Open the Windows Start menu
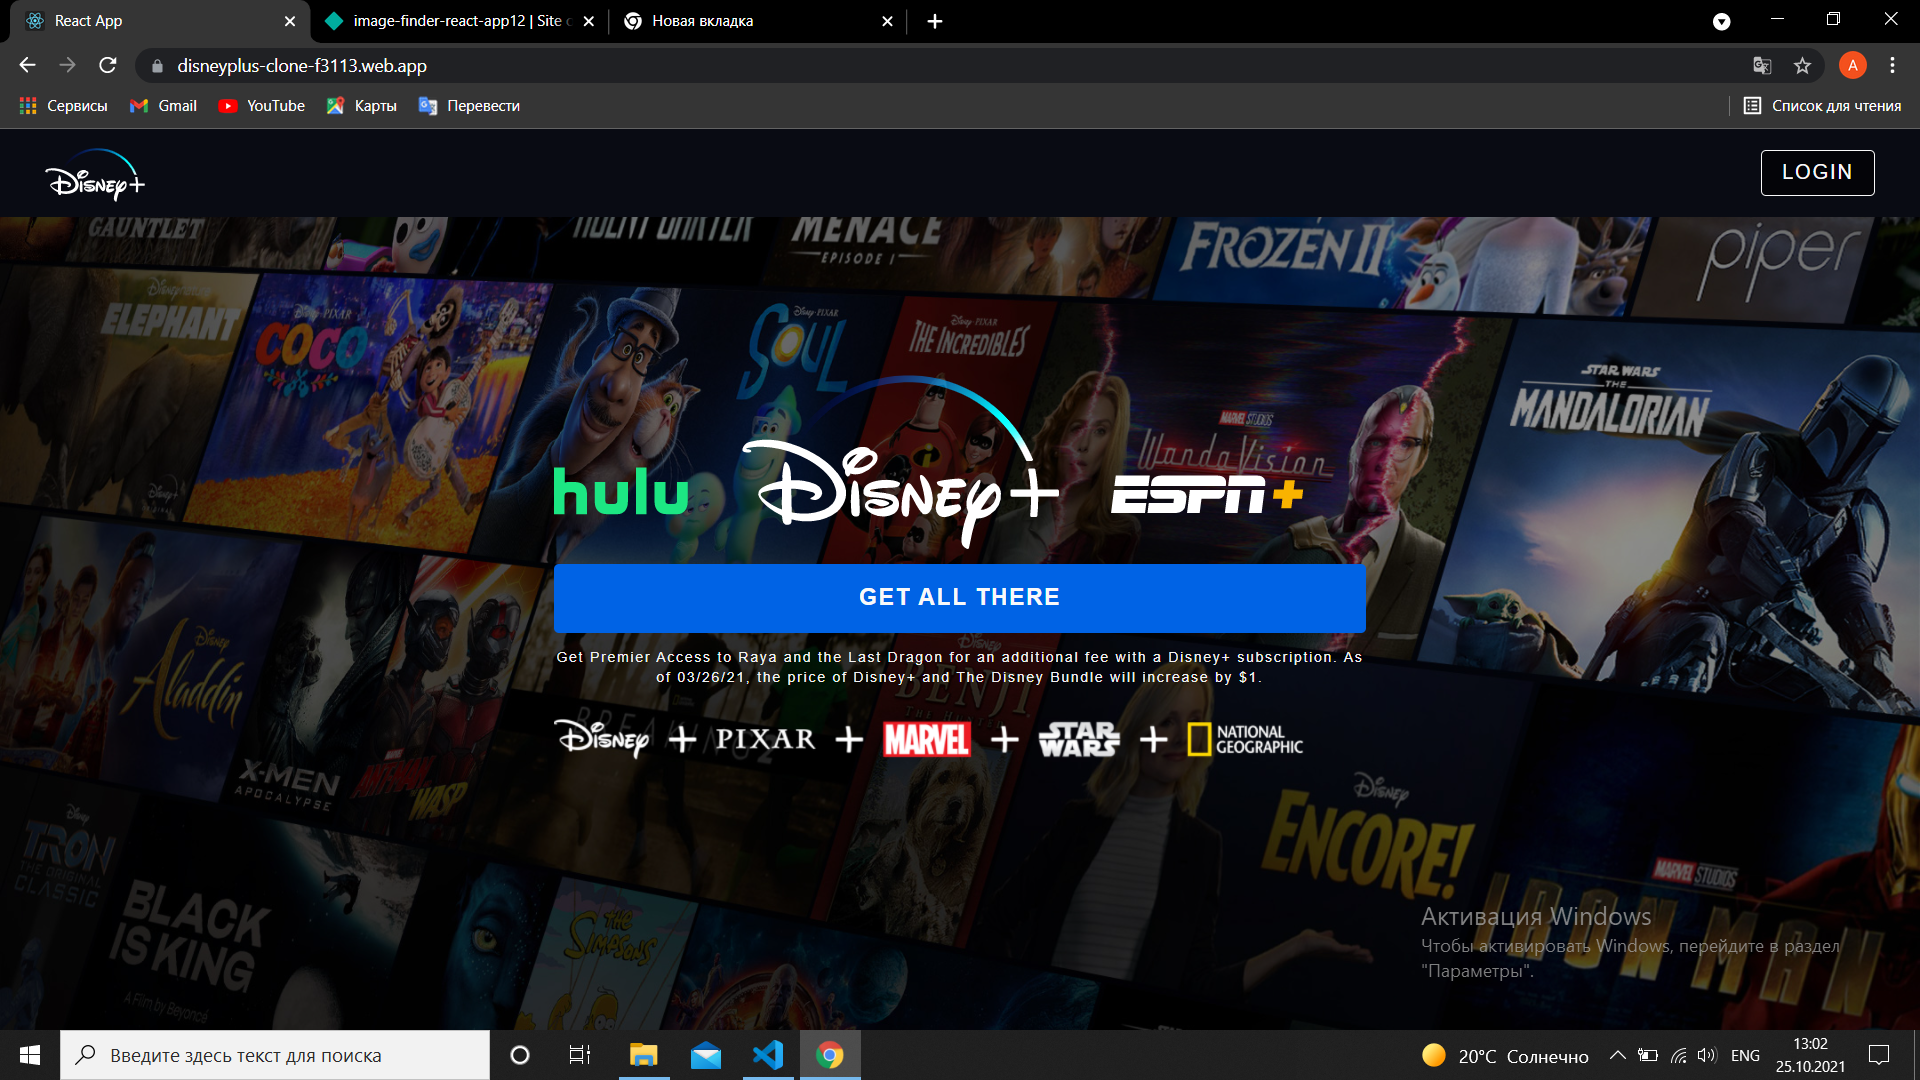The image size is (1920, 1080). pos(30,1055)
